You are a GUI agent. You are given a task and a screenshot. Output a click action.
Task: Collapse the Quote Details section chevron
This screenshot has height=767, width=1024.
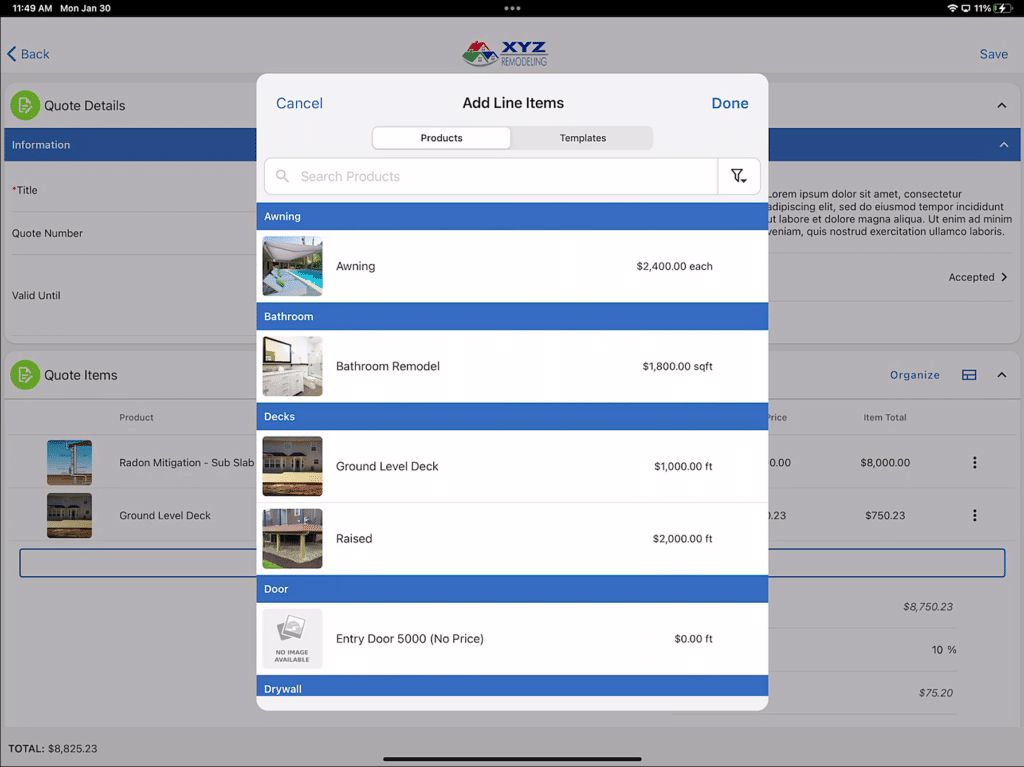pyautogui.click(x=1001, y=104)
